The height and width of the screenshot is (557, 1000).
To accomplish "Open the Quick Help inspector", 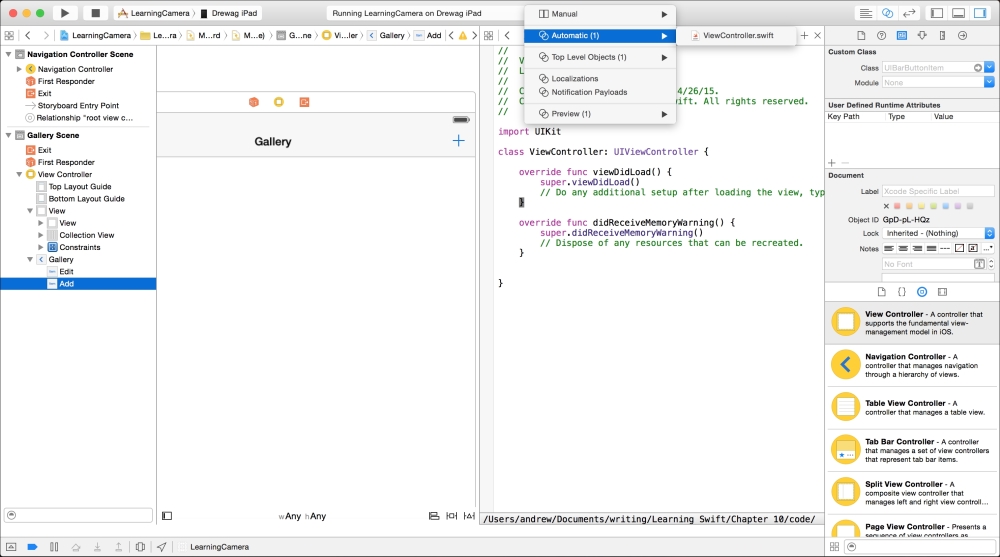I will click(x=881, y=36).
